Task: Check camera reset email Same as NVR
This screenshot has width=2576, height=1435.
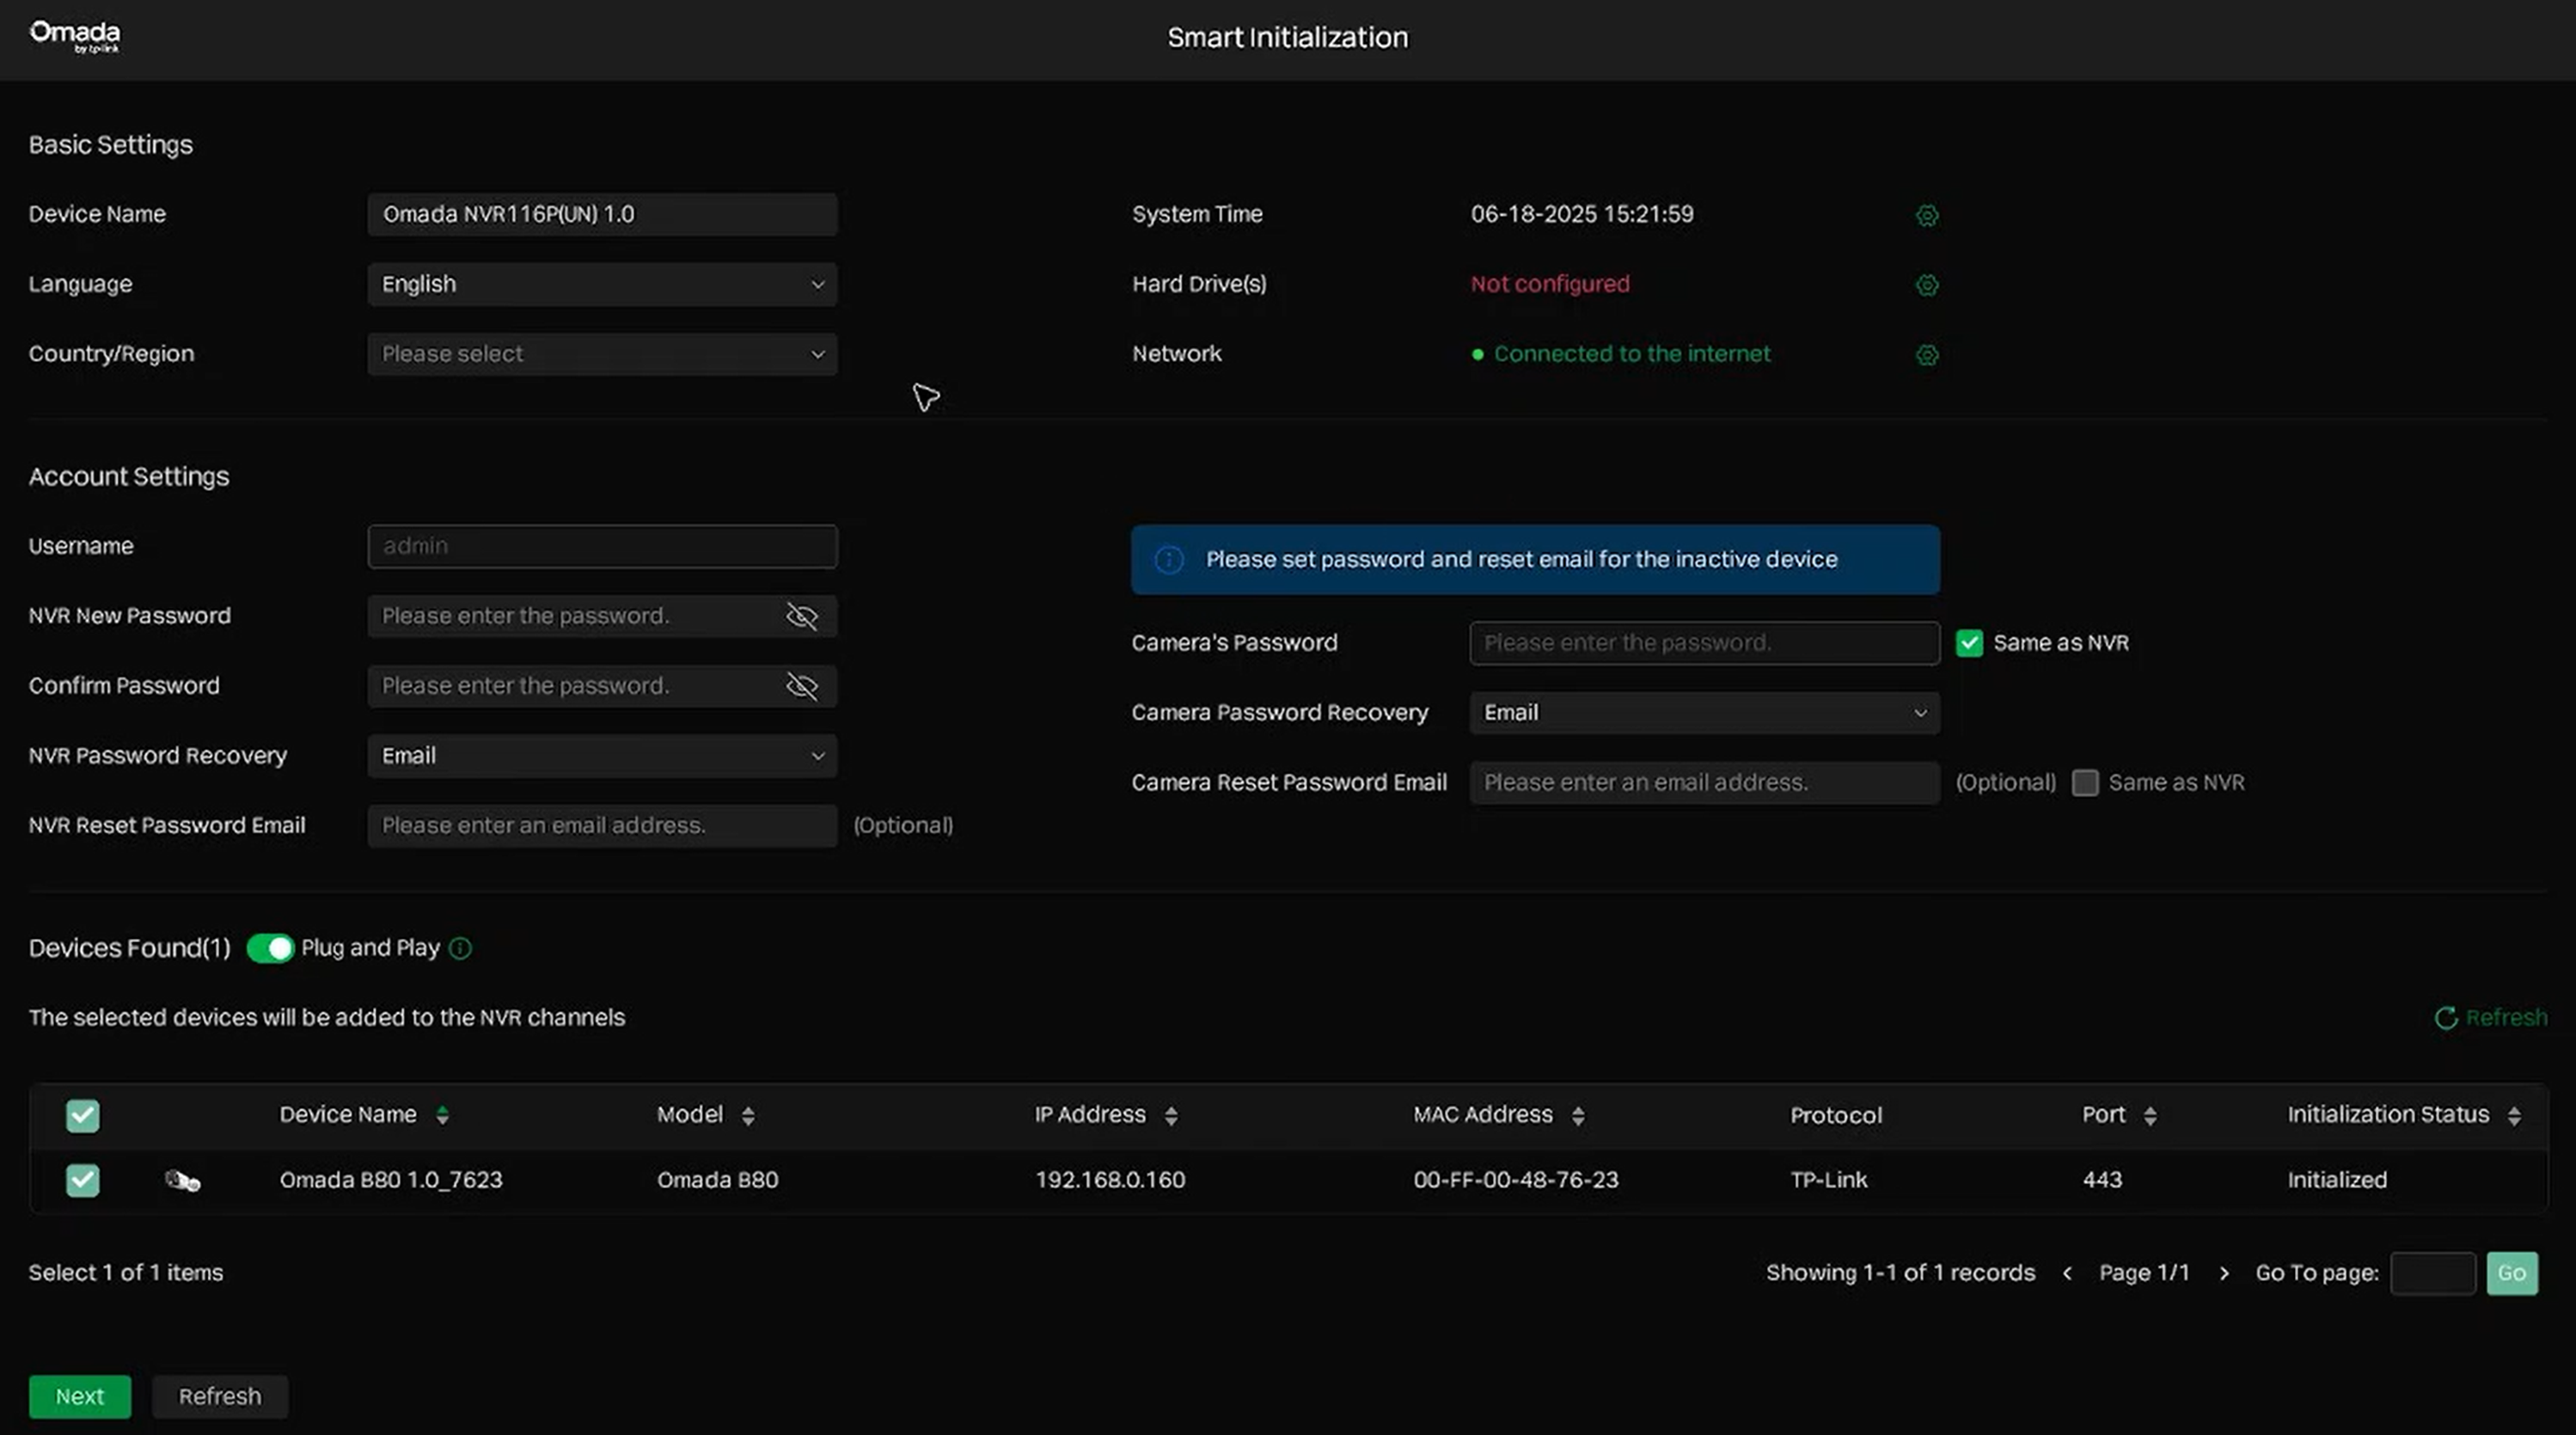Action: tap(2085, 783)
